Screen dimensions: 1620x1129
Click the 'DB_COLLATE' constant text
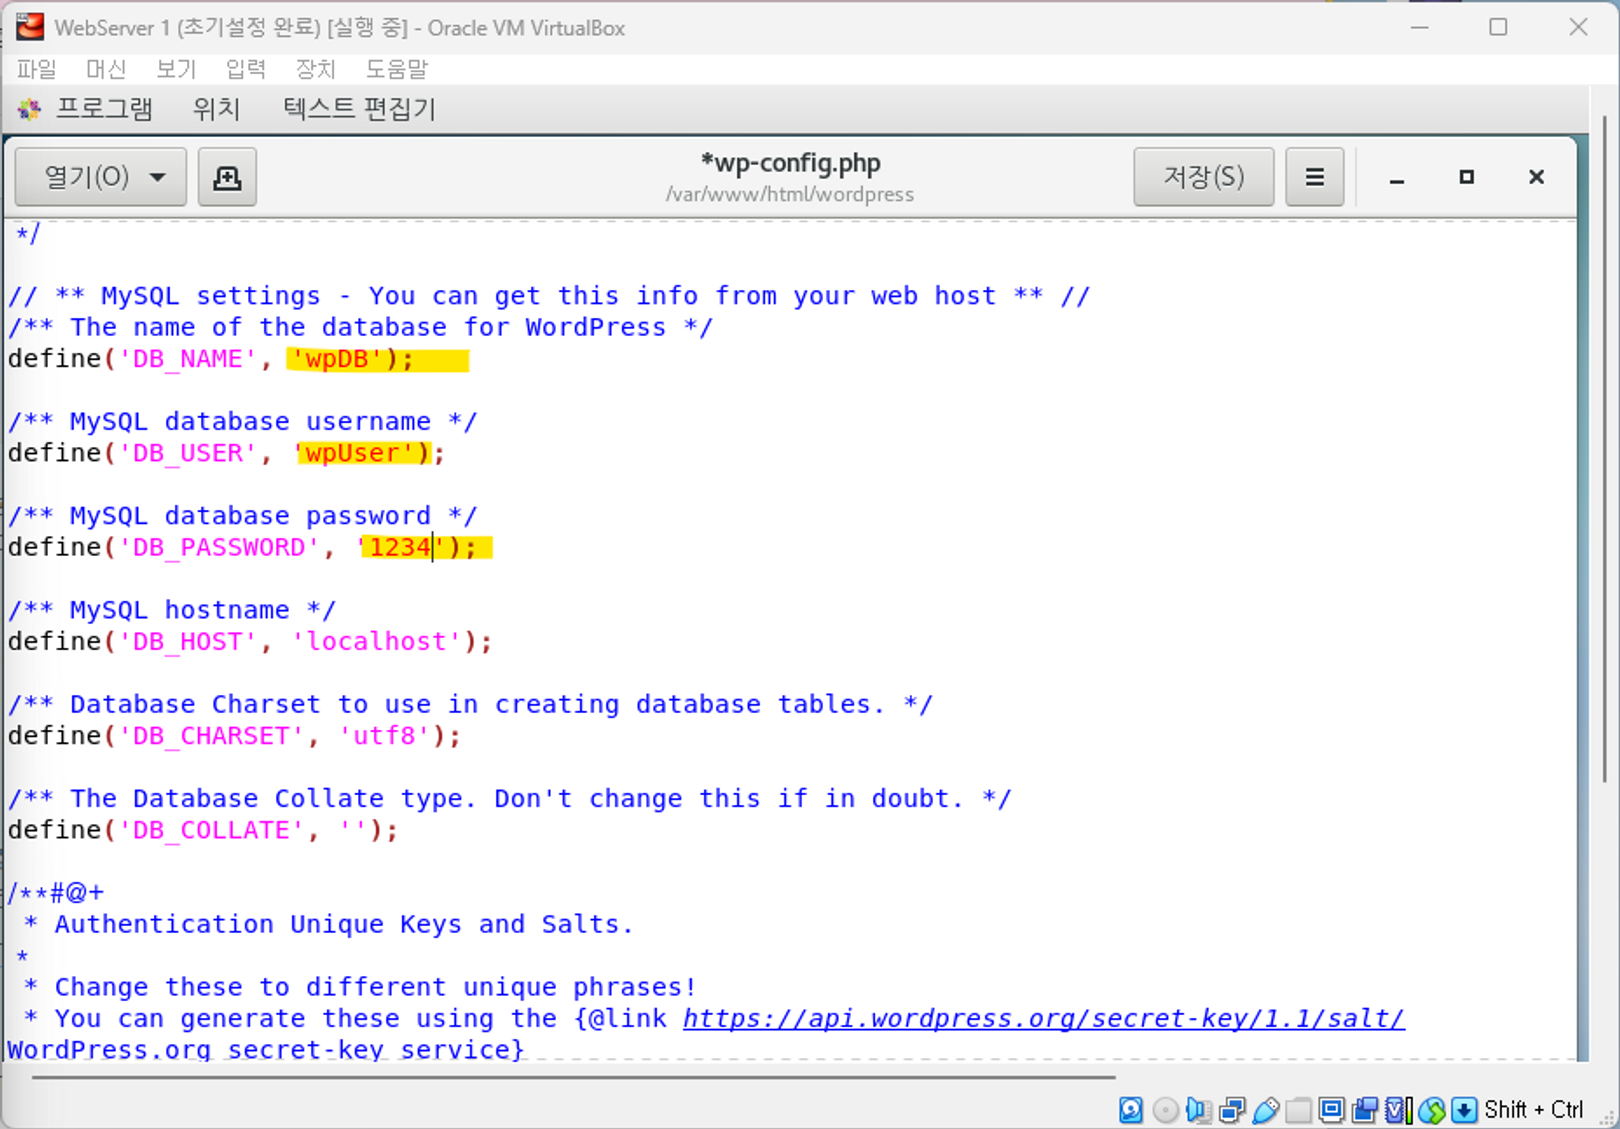tap(211, 830)
